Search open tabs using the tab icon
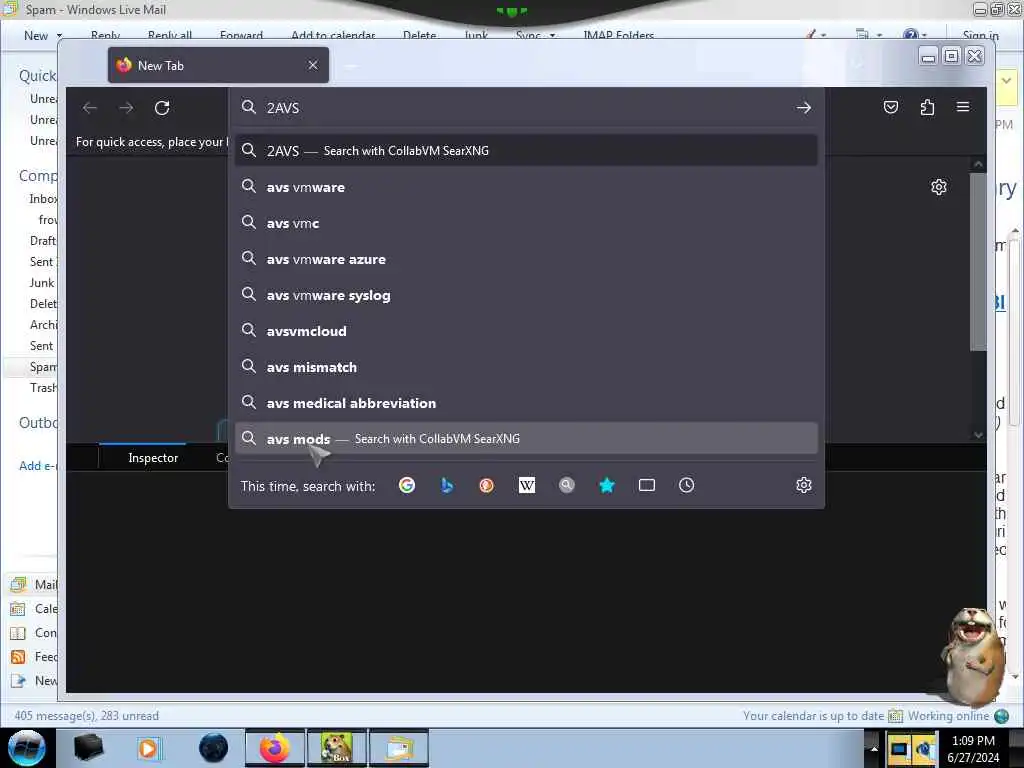The image size is (1024, 768). click(x=647, y=485)
